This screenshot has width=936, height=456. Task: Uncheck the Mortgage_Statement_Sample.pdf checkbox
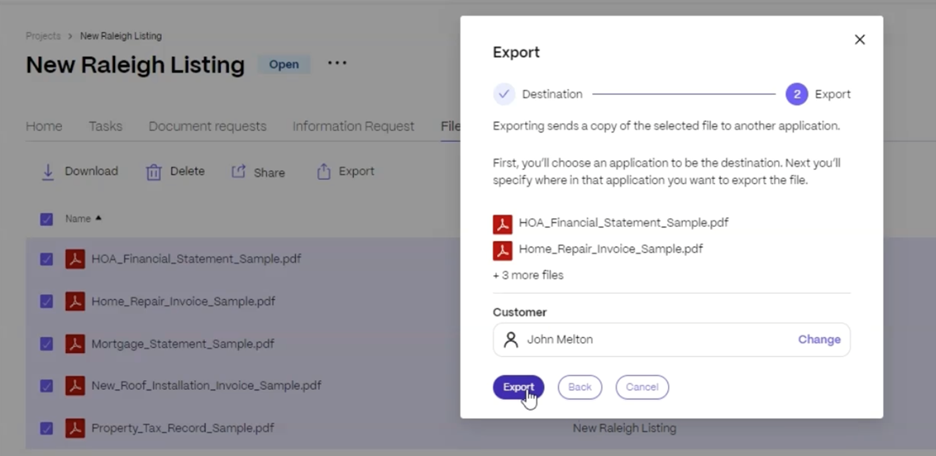pos(47,344)
